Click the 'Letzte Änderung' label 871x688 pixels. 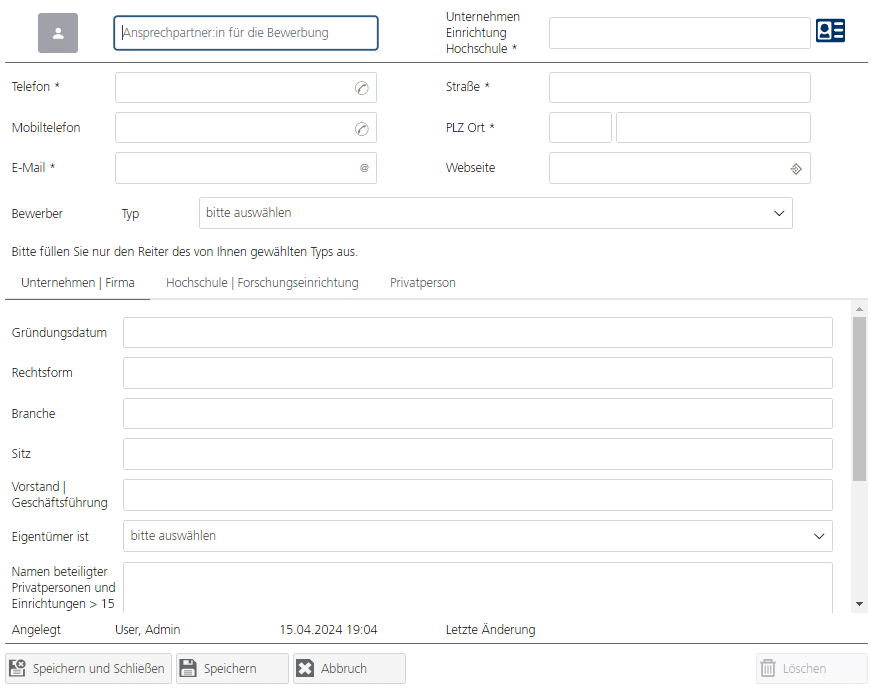490,630
